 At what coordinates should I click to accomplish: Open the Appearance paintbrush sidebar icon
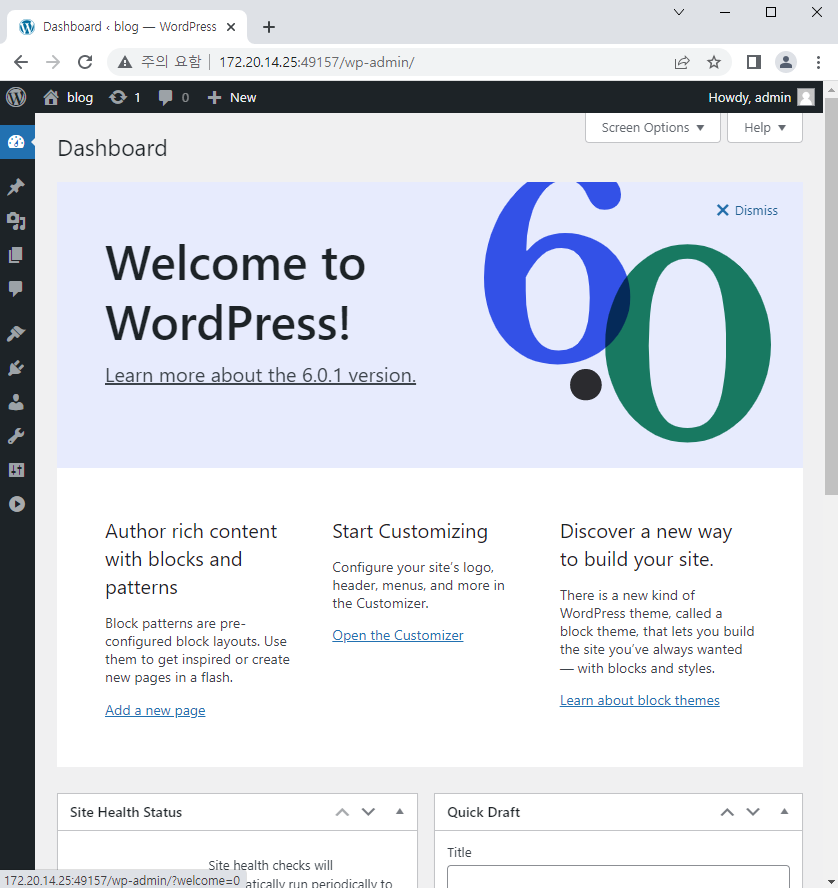point(16,334)
